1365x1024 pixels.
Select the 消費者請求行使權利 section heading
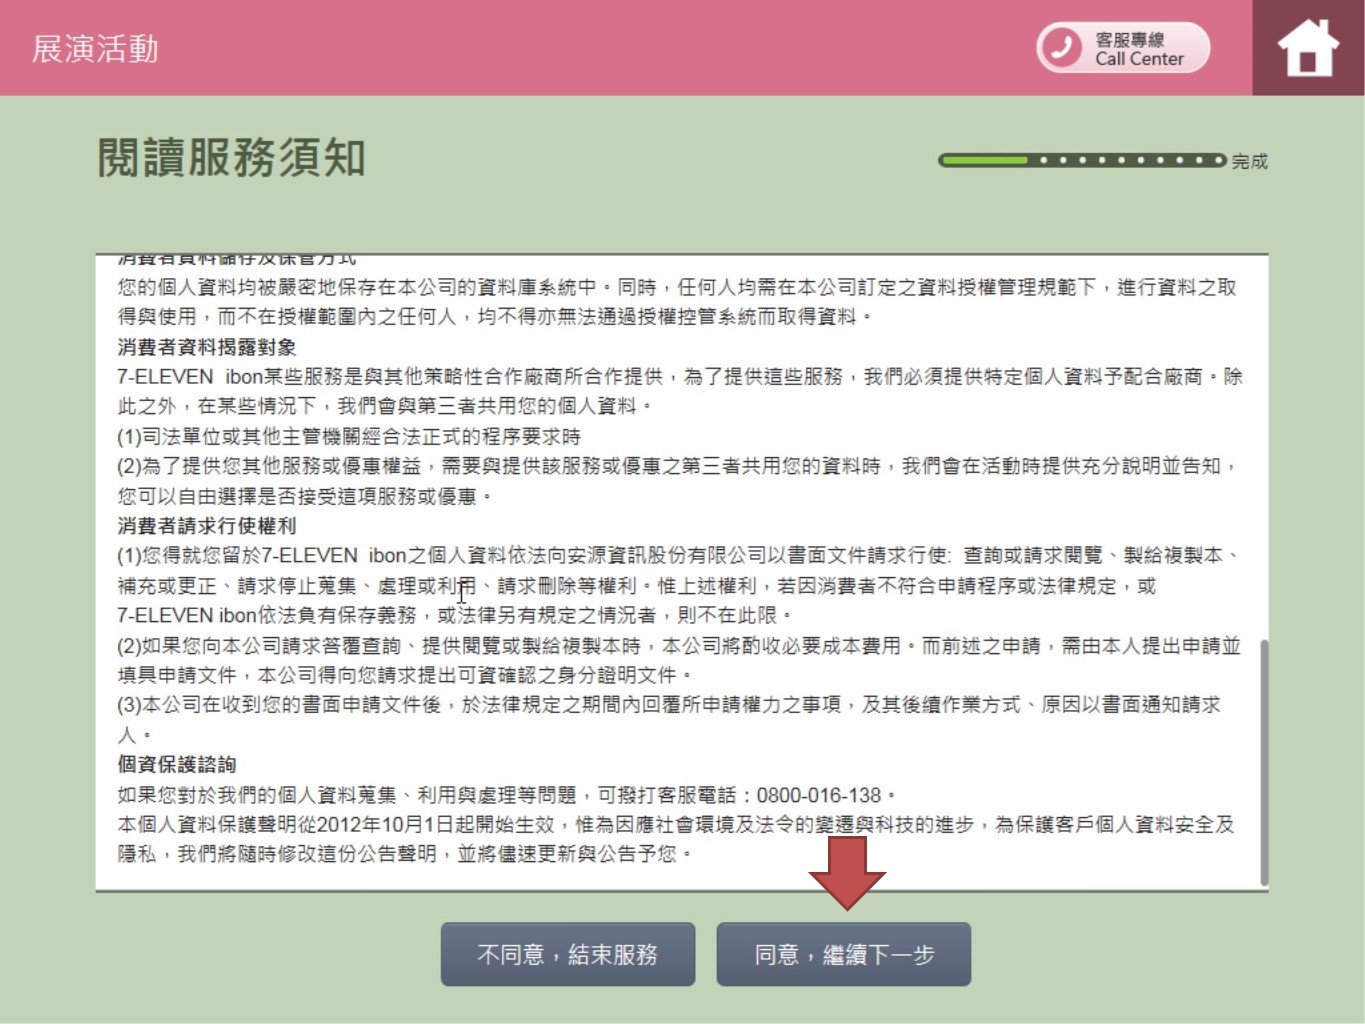207,526
